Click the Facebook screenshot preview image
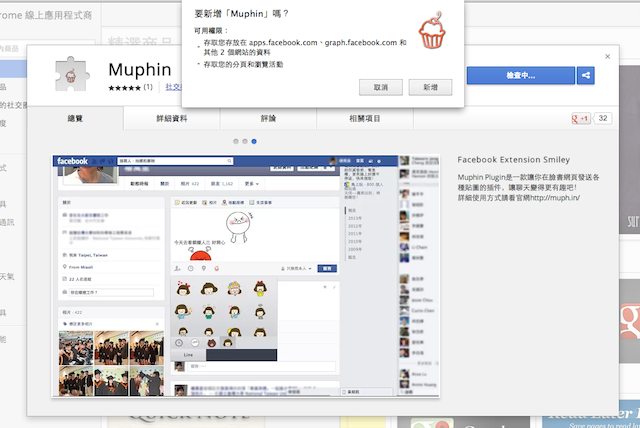 [x=246, y=276]
